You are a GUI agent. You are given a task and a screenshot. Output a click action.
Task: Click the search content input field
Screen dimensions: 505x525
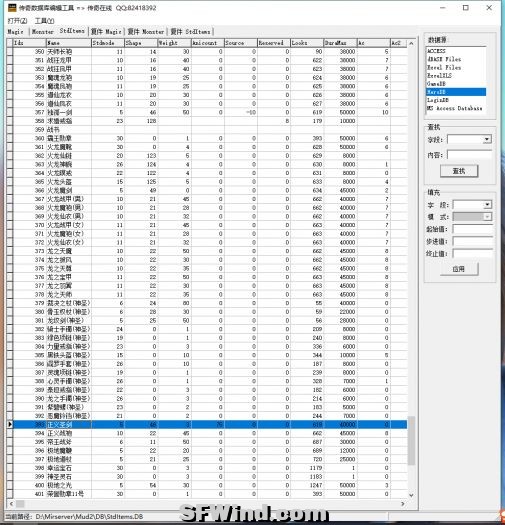[470, 155]
